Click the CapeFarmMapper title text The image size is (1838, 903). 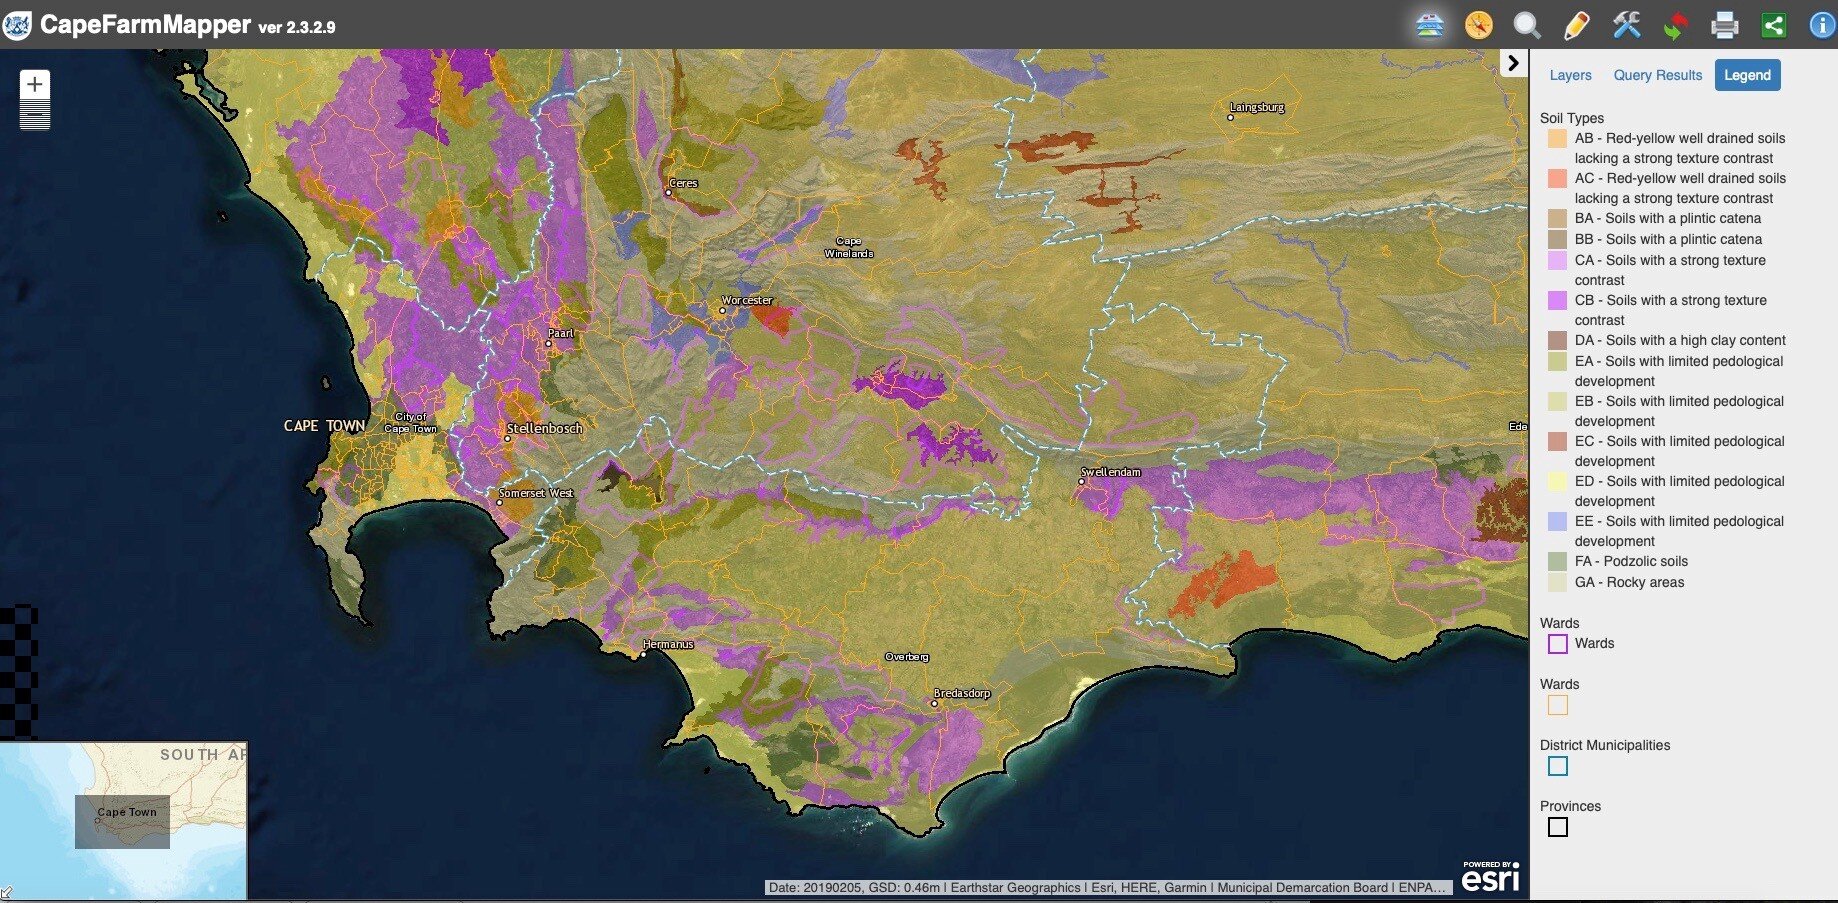click(x=145, y=24)
